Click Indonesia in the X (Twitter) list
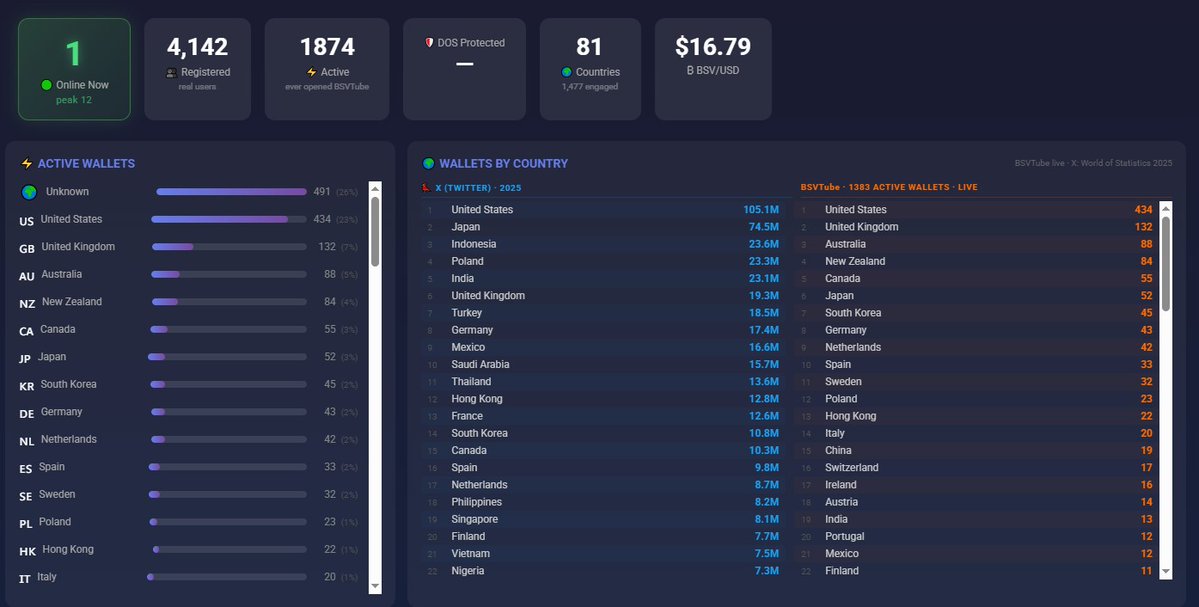Image resolution: width=1199 pixels, height=607 pixels. [473, 244]
